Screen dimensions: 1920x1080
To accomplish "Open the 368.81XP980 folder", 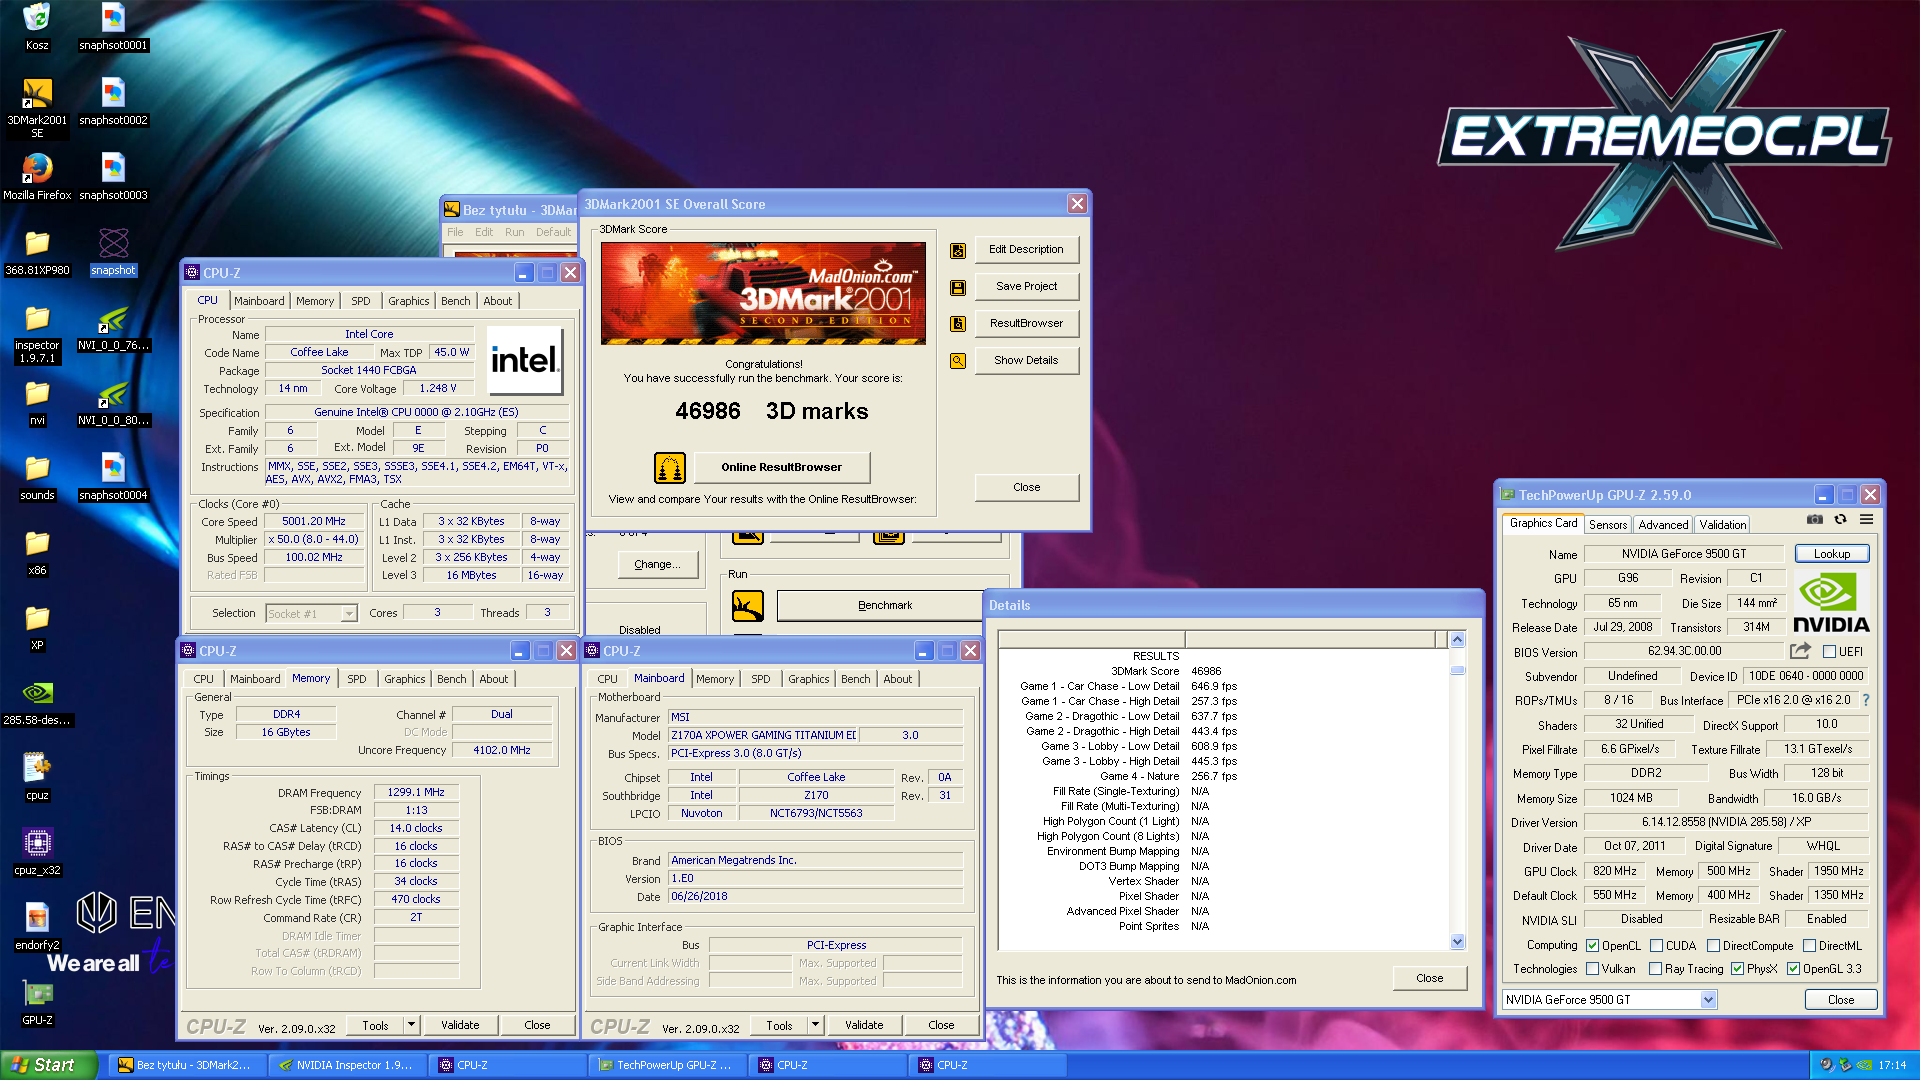I will [37, 243].
